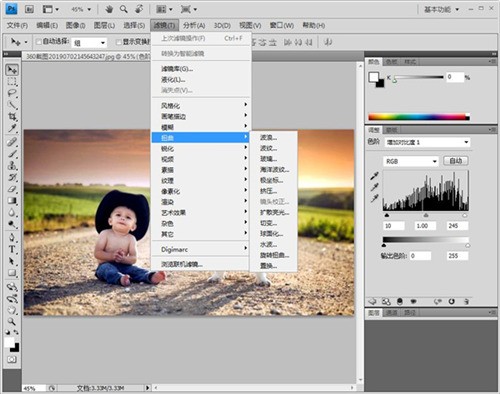Open the Arrange Documents dropdown

point(165,9)
